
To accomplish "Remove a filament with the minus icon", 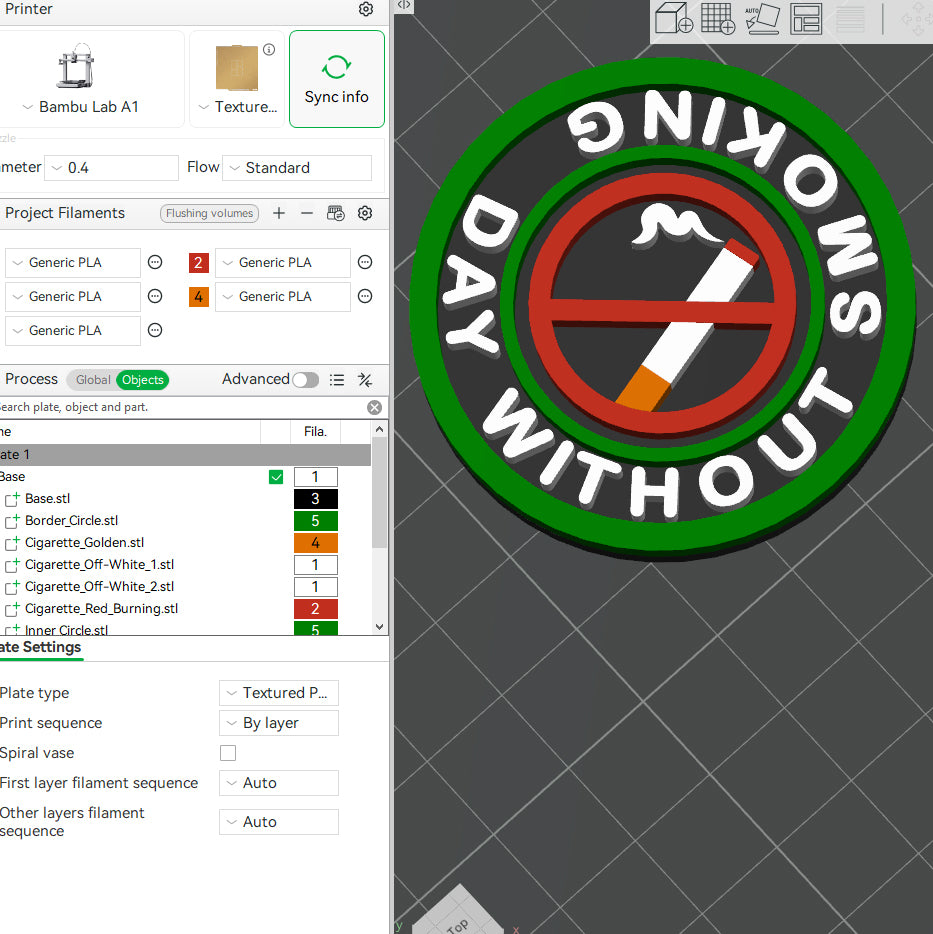I will 307,213.
